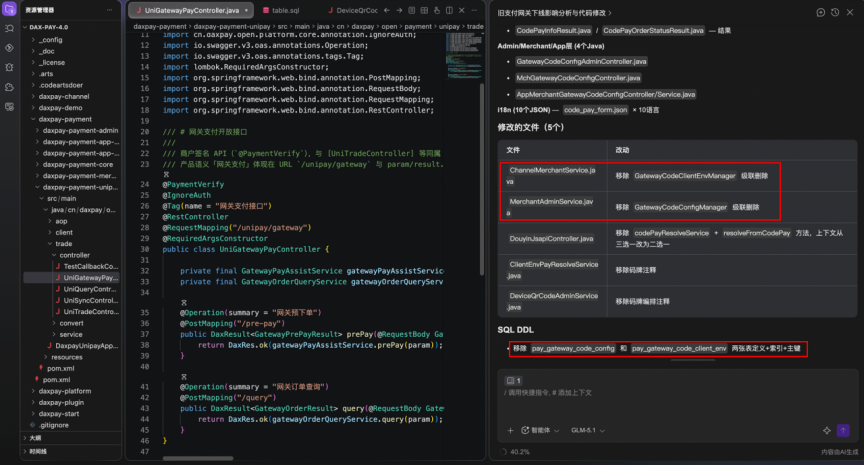Image resolution: width=864 pixels, height=466 pixels.
Task: Click the editor horizontal scrollbar
Action: 197,458
